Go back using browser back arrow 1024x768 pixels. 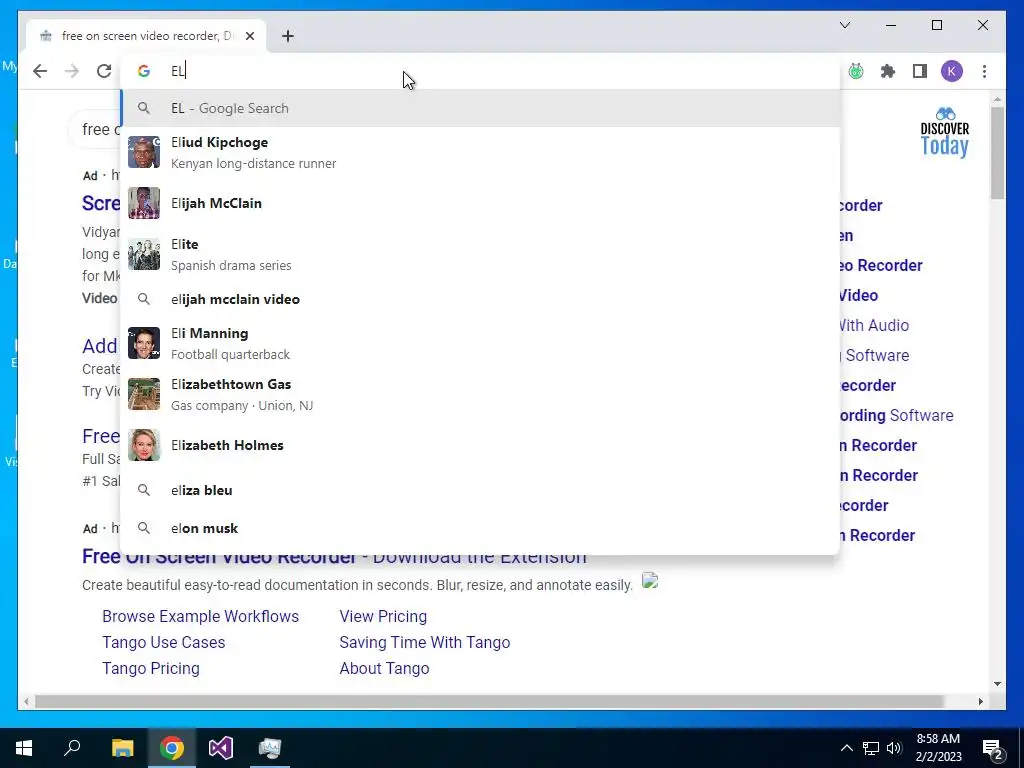[40, 71]
